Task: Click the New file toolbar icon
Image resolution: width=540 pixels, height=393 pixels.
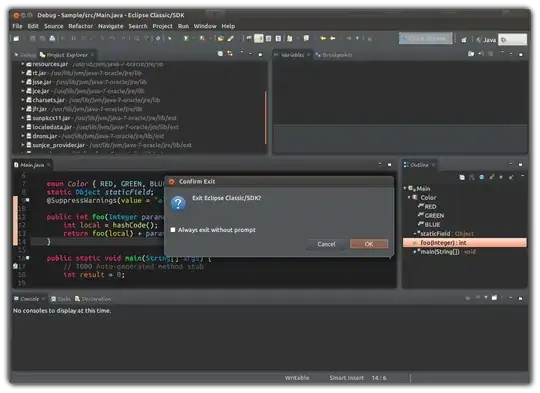Action: click(16, 39)
